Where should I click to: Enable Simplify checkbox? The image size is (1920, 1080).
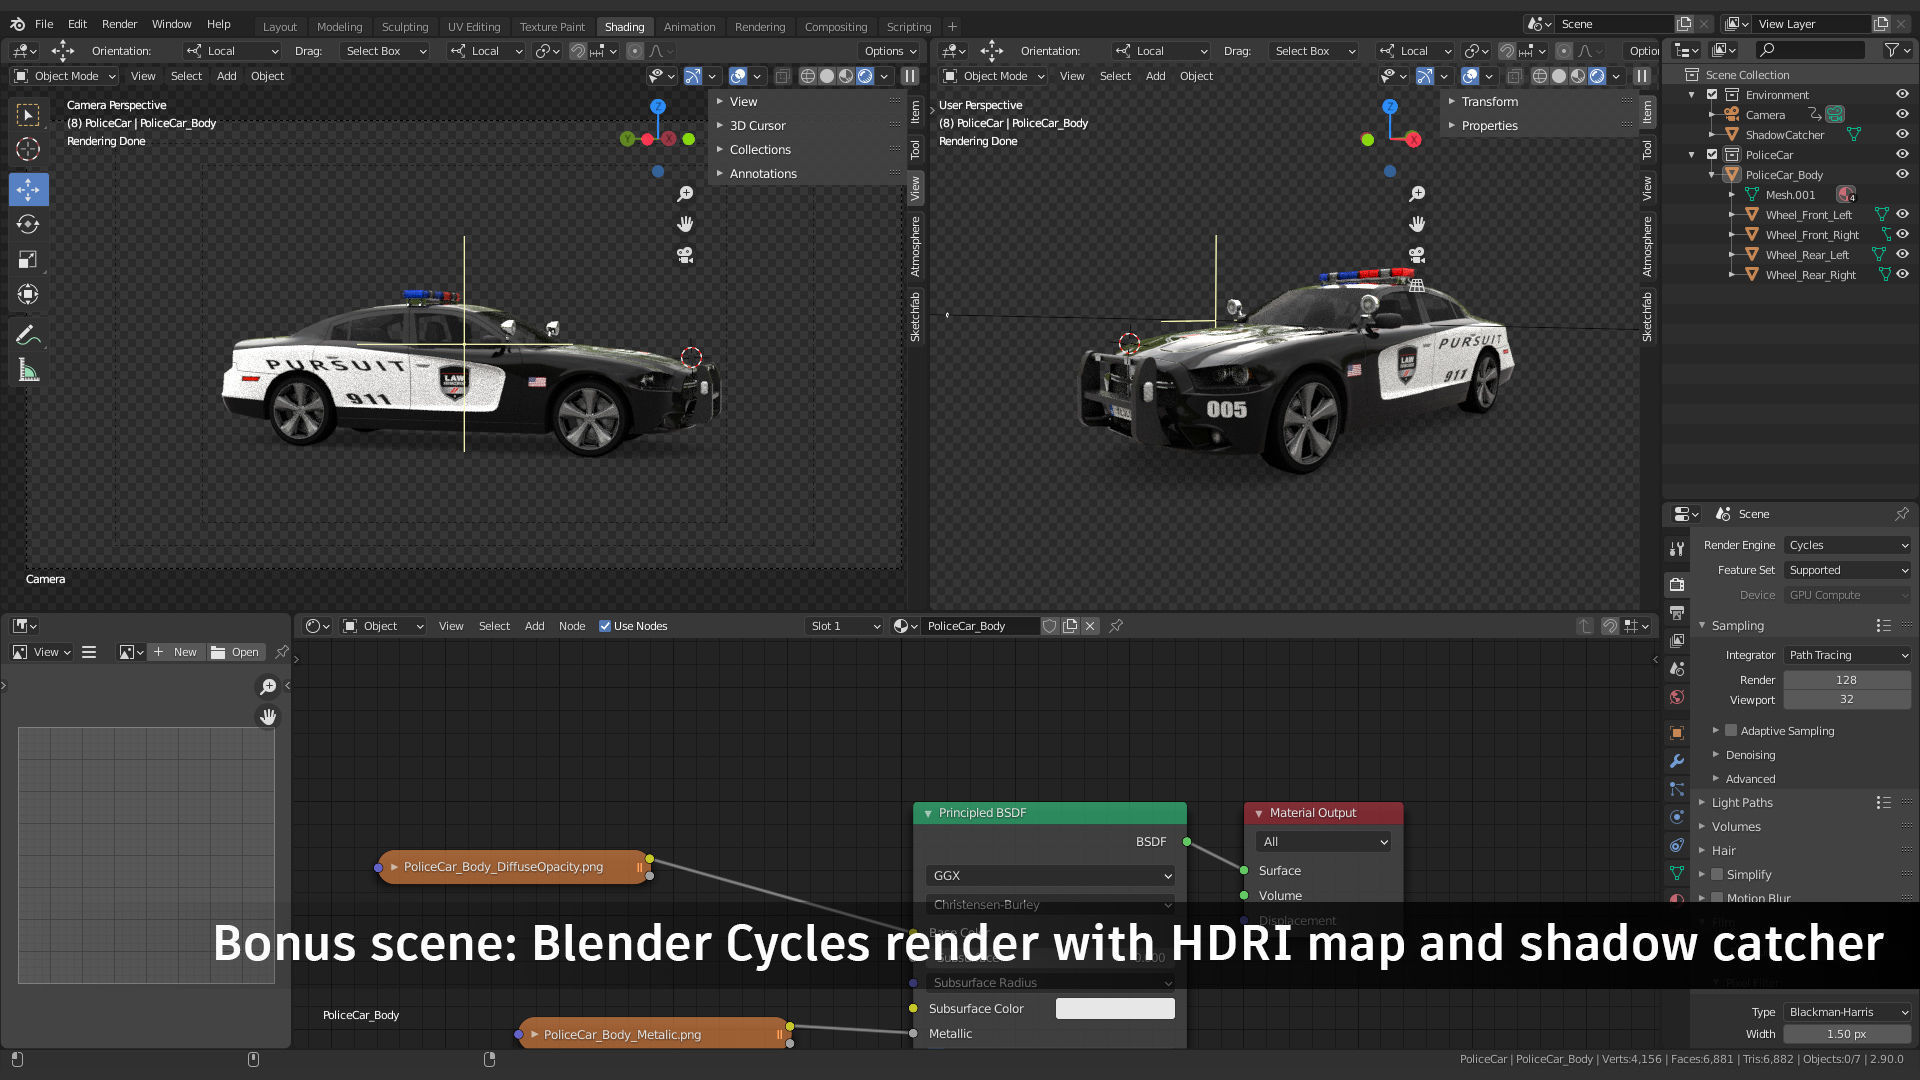(x=1717, y=874)
